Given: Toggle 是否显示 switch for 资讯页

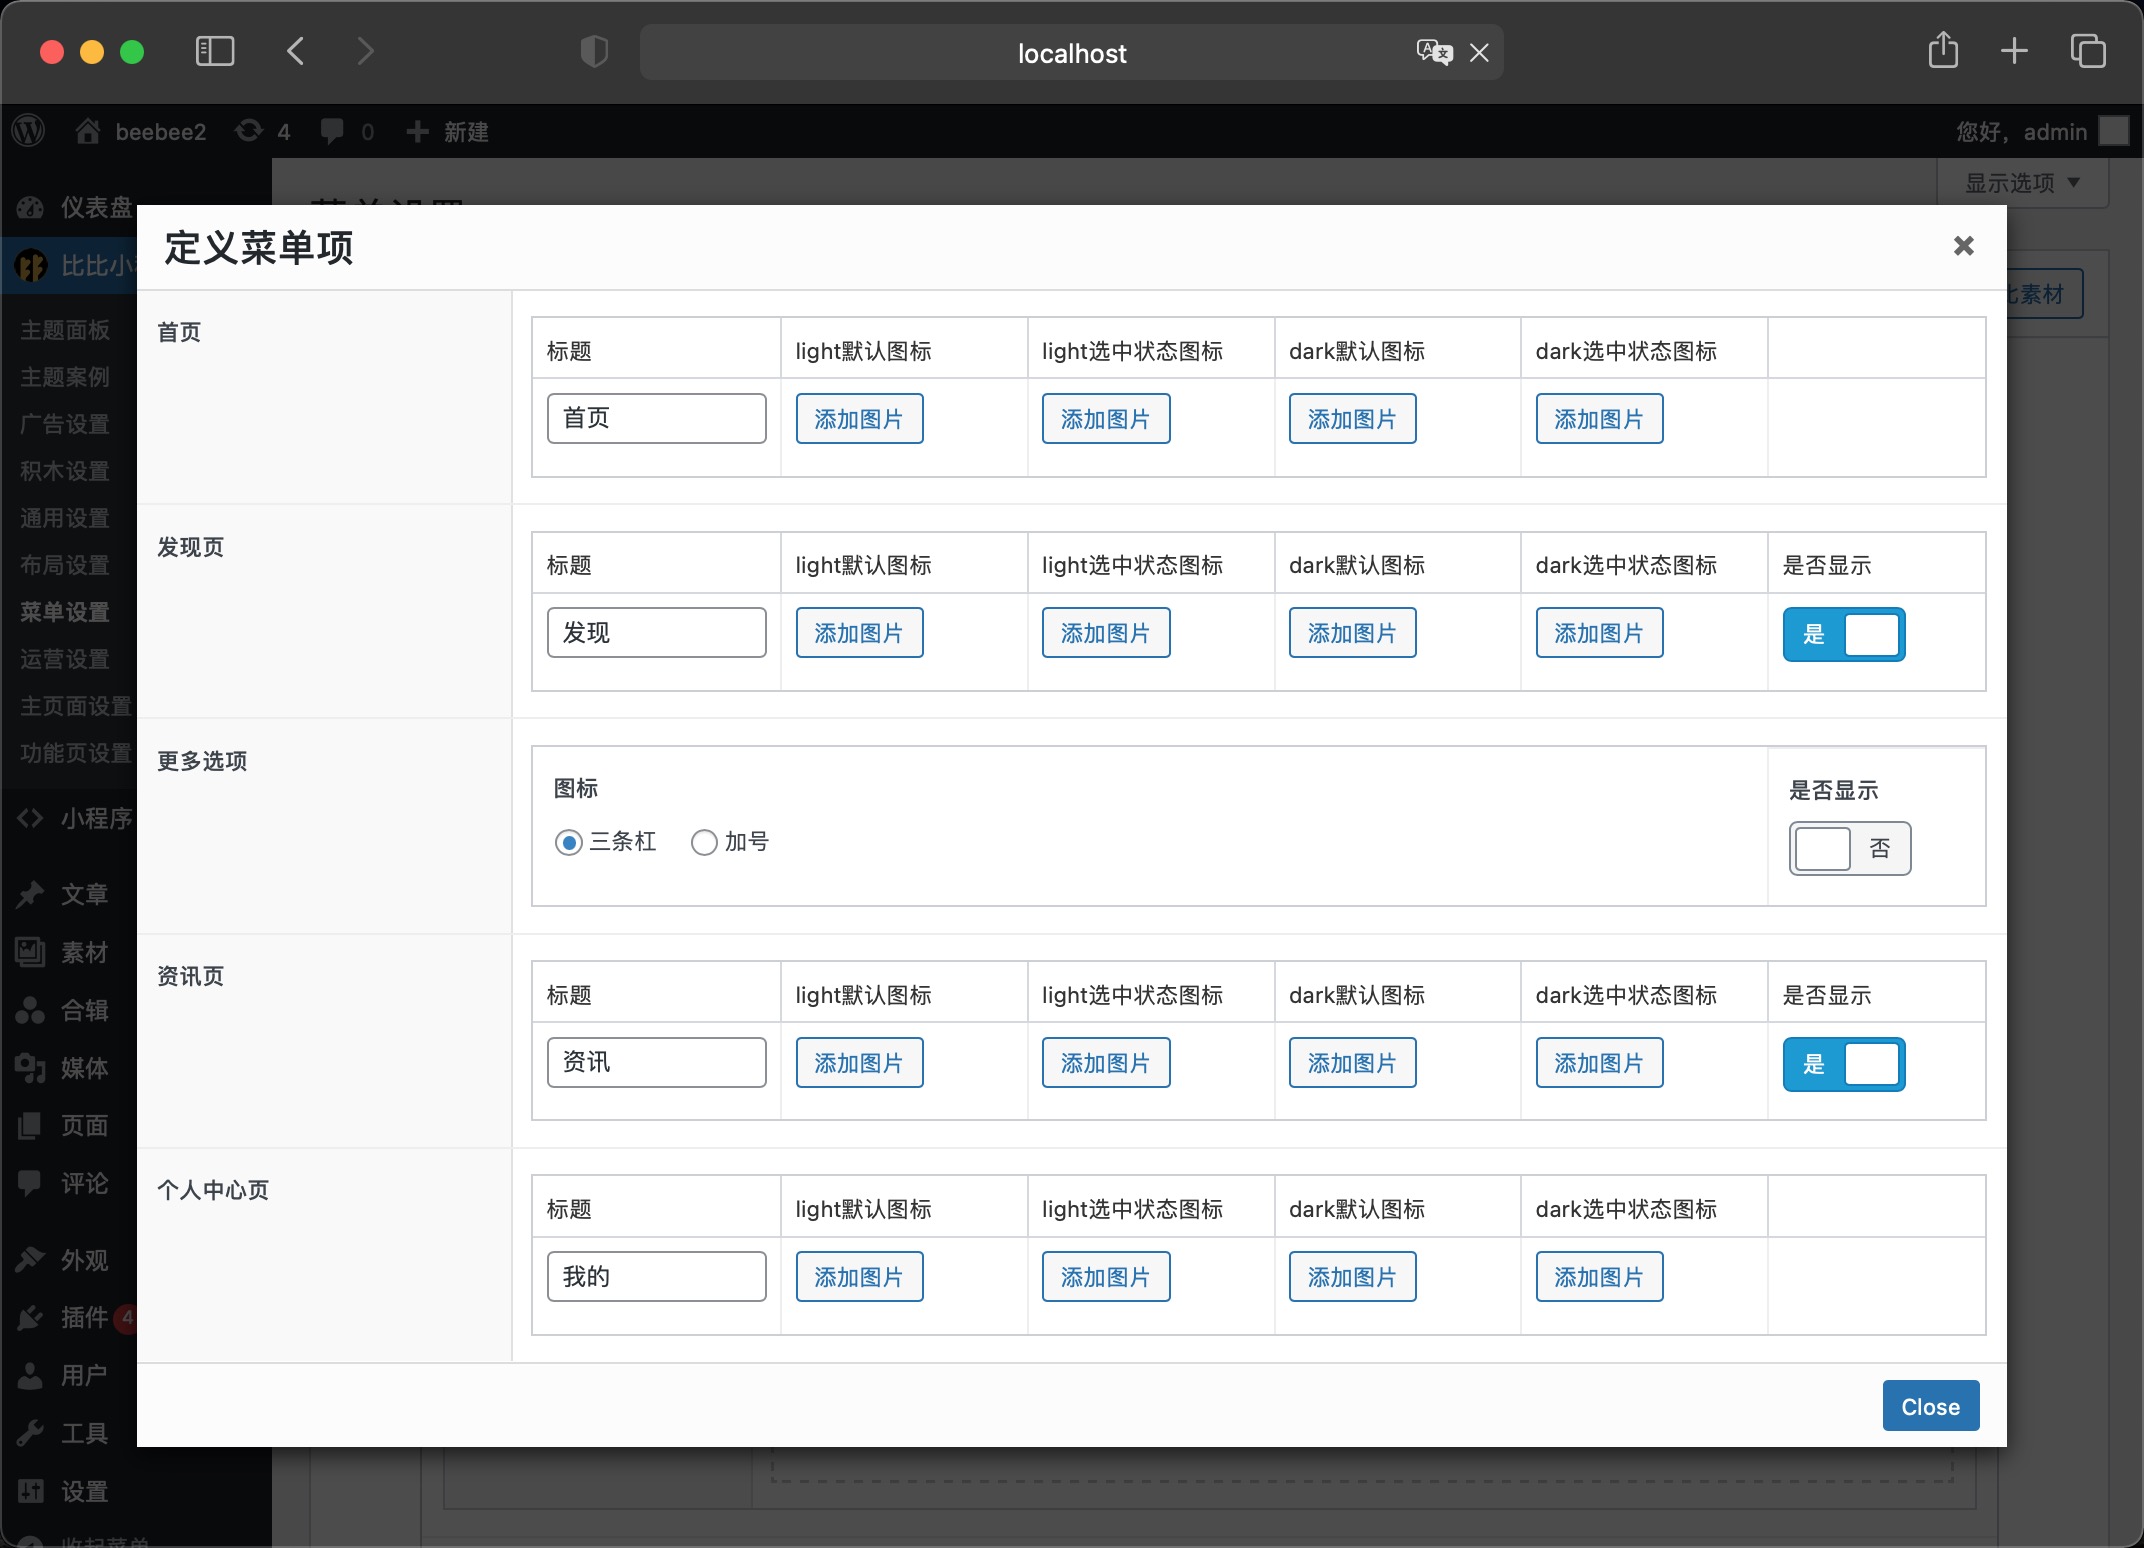Looking at the screenshot, I should coord(1844,1064).
